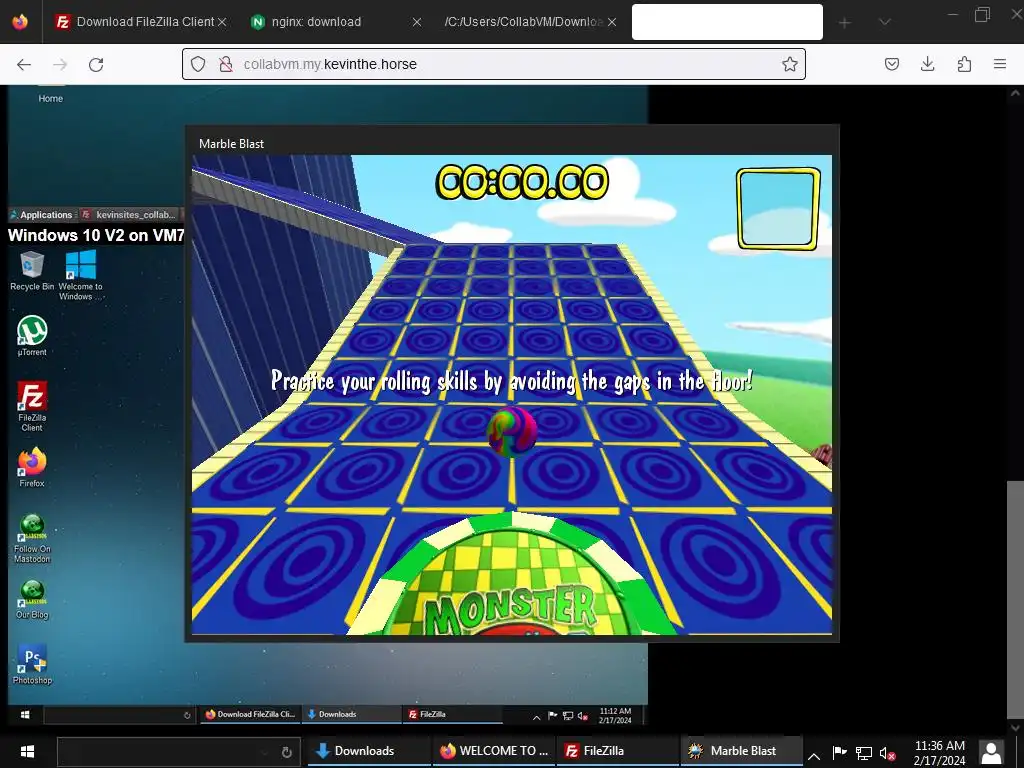Screen dimensions: 1024x768
Task: Switch to Download FileZilla Client tab
Action: [140, 22]
